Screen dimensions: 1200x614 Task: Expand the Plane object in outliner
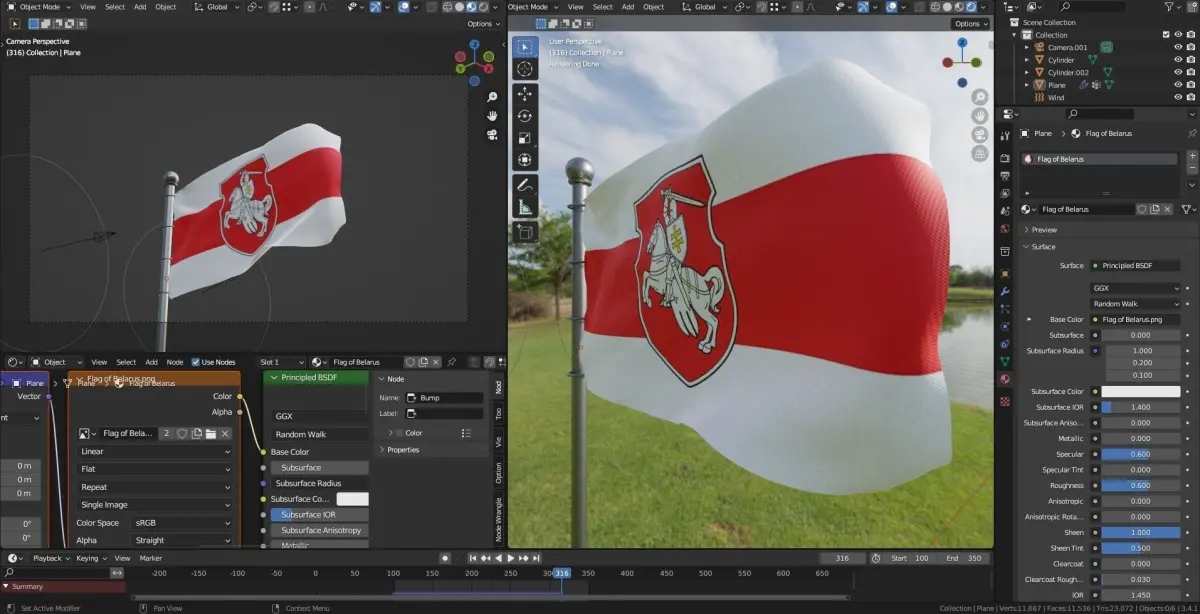[x=1026, y=85]
